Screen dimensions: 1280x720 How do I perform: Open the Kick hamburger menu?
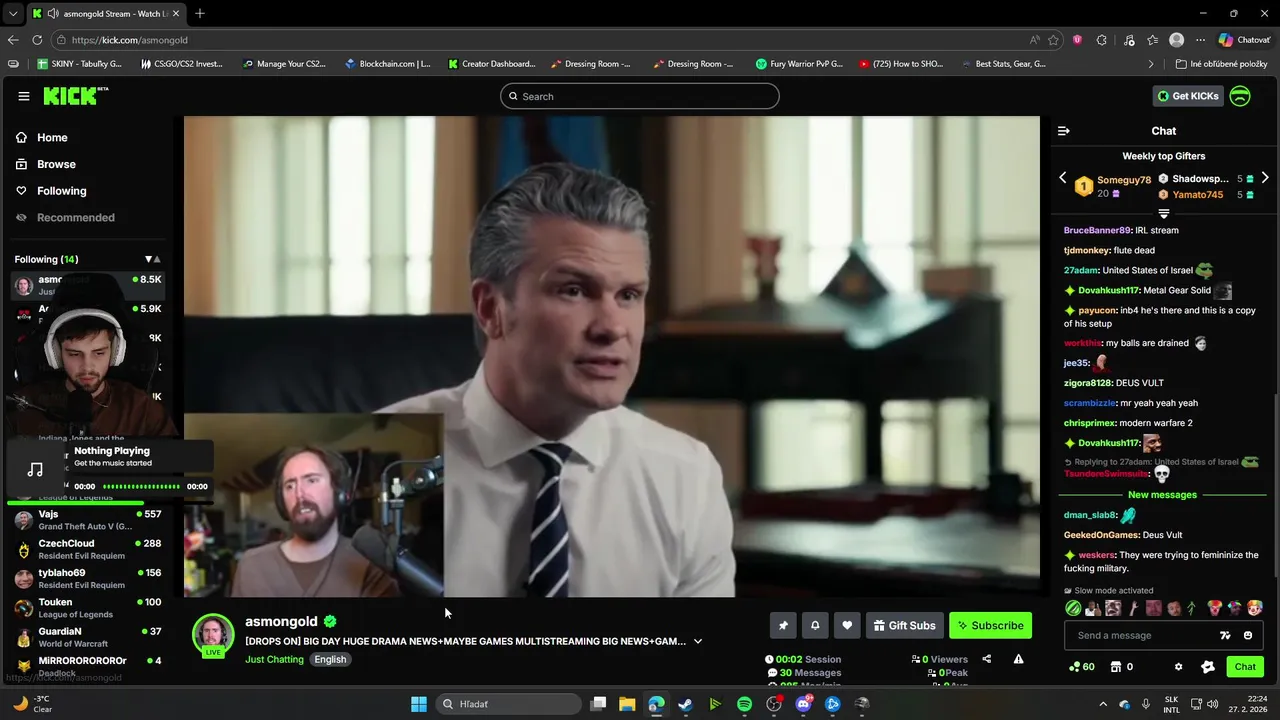(x=23, y=96)
